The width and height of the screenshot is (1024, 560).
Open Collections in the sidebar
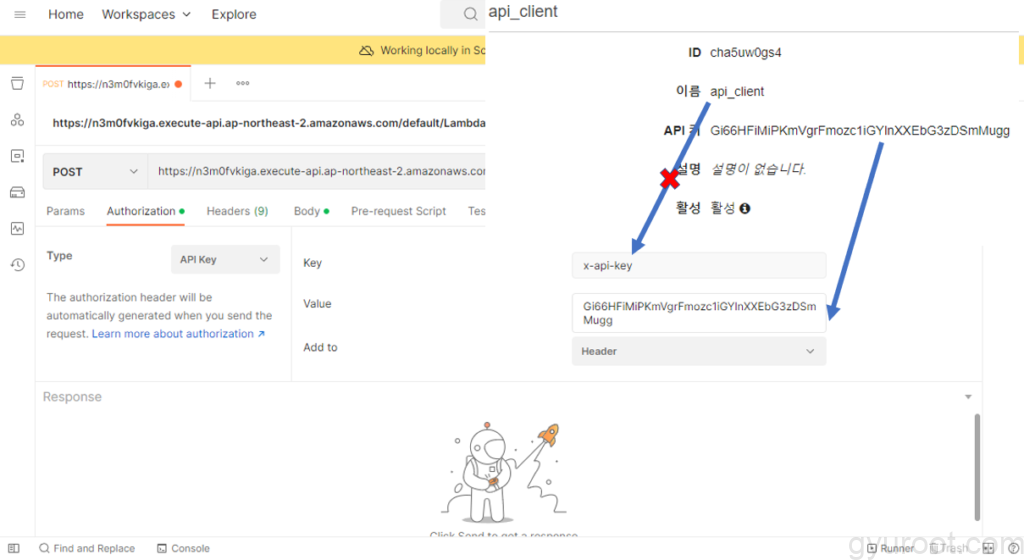point(17,83)
